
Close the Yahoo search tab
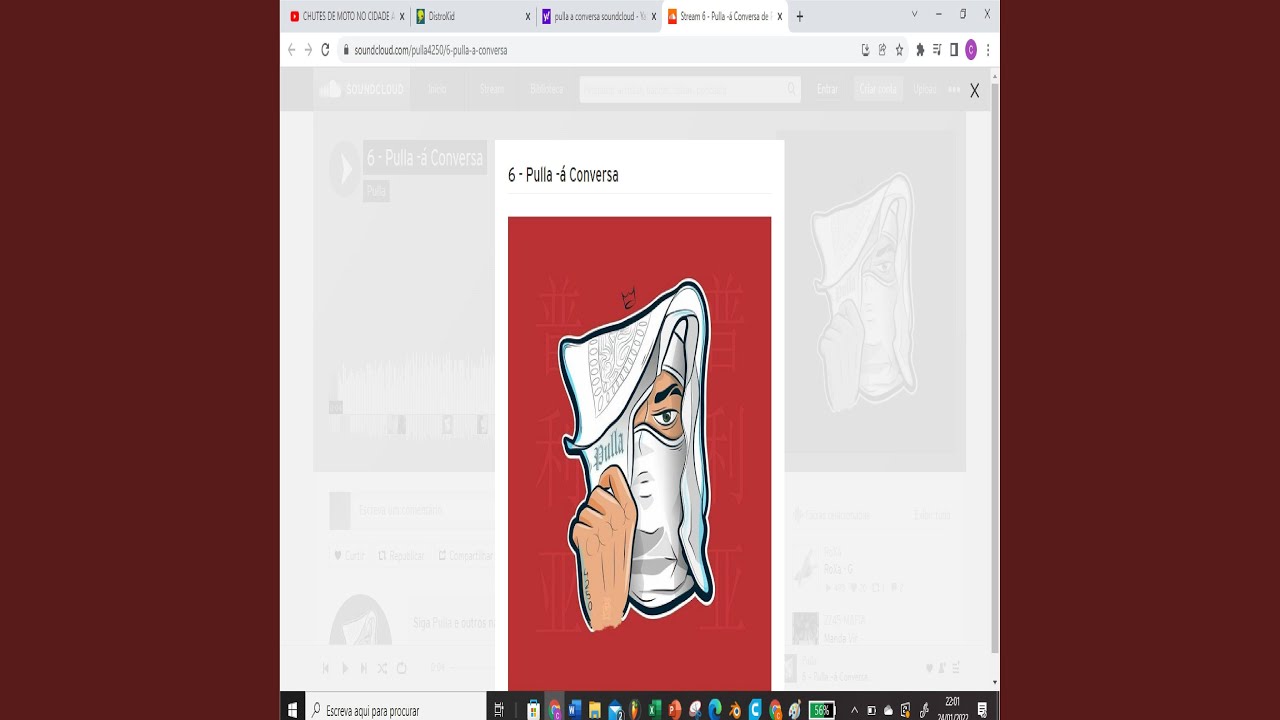pyautogui.click(x=654, y=16)
